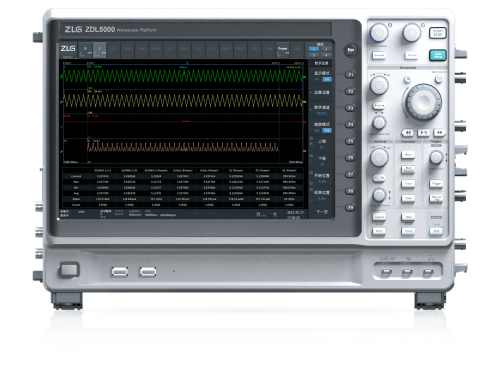Click the round Esc key beside the screen
The image size is (500, 375).
coord(350,50)
